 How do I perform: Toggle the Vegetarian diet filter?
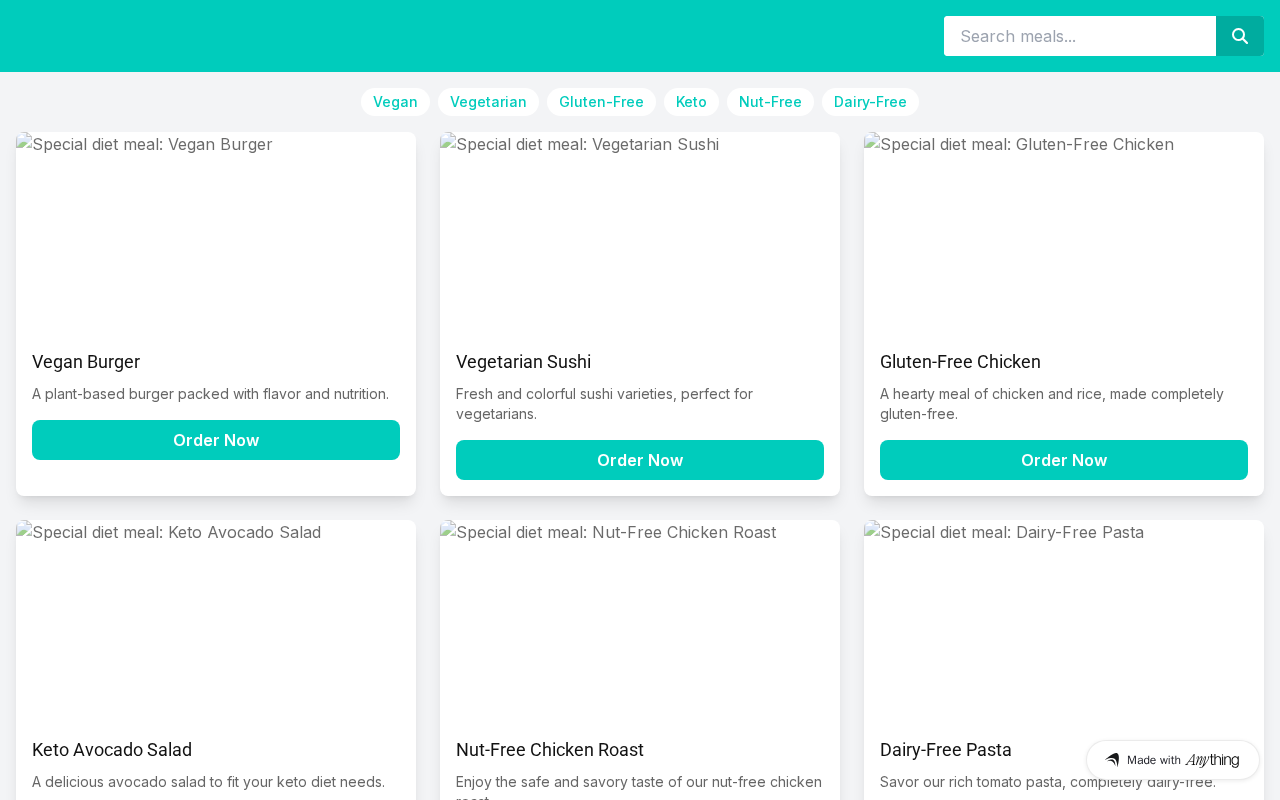pos(488,102)
